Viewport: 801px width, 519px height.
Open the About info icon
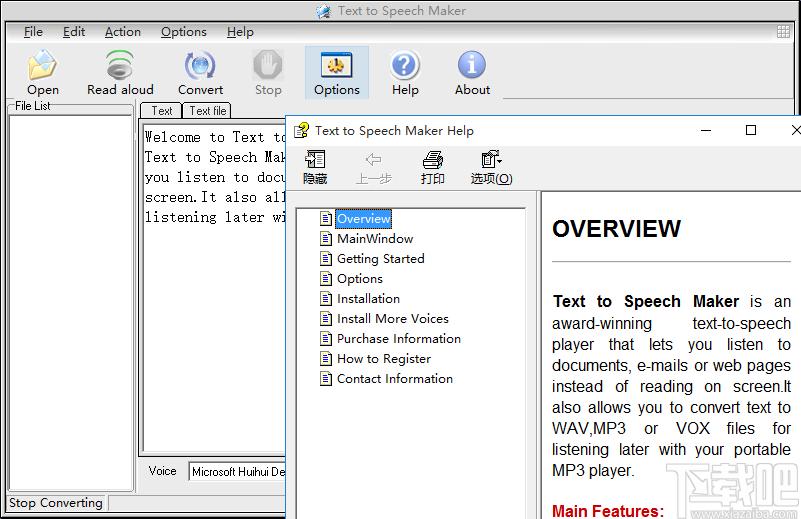[472, 65]
